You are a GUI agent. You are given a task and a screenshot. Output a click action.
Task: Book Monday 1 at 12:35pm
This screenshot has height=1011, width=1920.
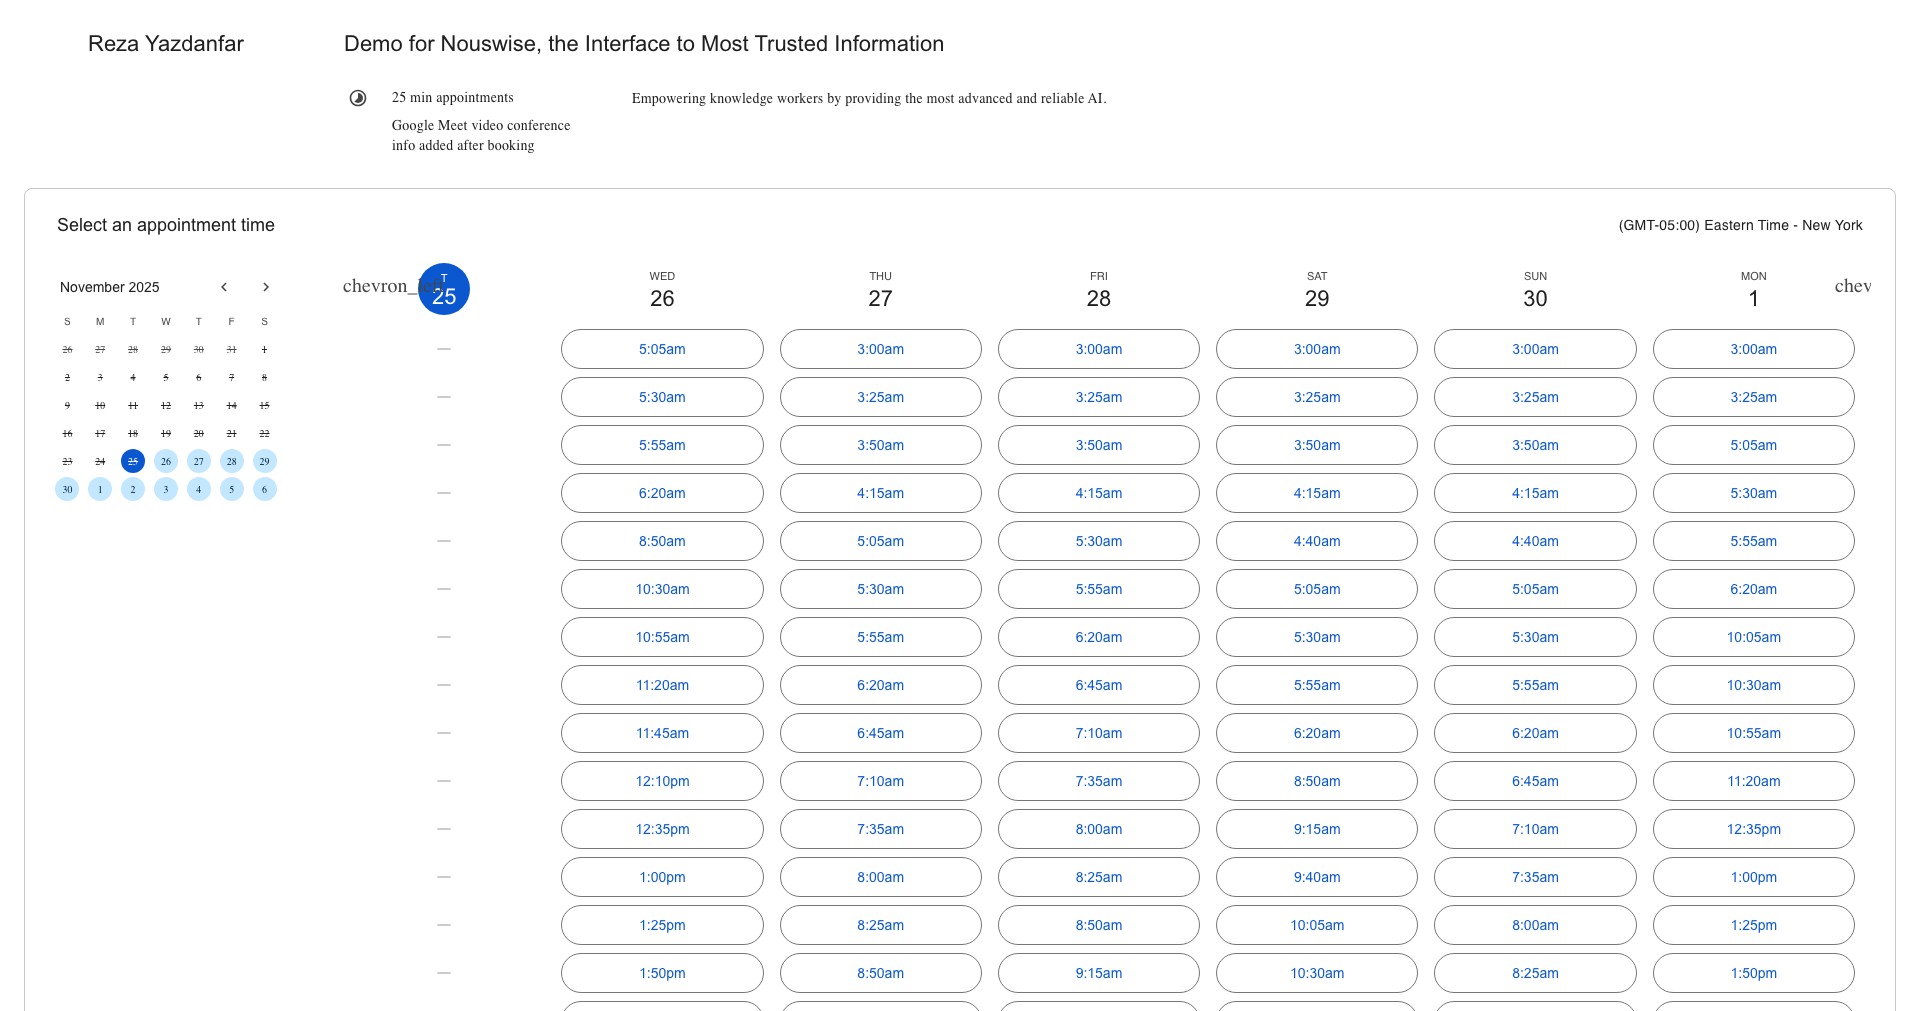coord(1754,829)
